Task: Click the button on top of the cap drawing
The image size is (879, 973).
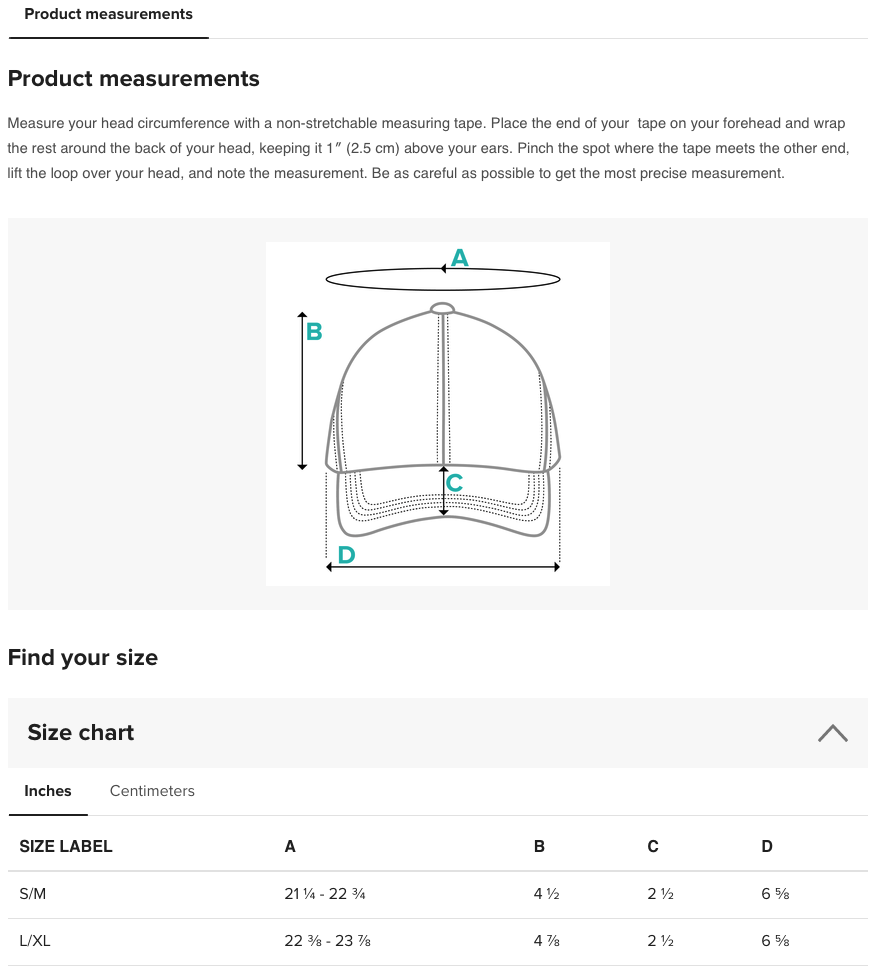Action: [442, 308]
